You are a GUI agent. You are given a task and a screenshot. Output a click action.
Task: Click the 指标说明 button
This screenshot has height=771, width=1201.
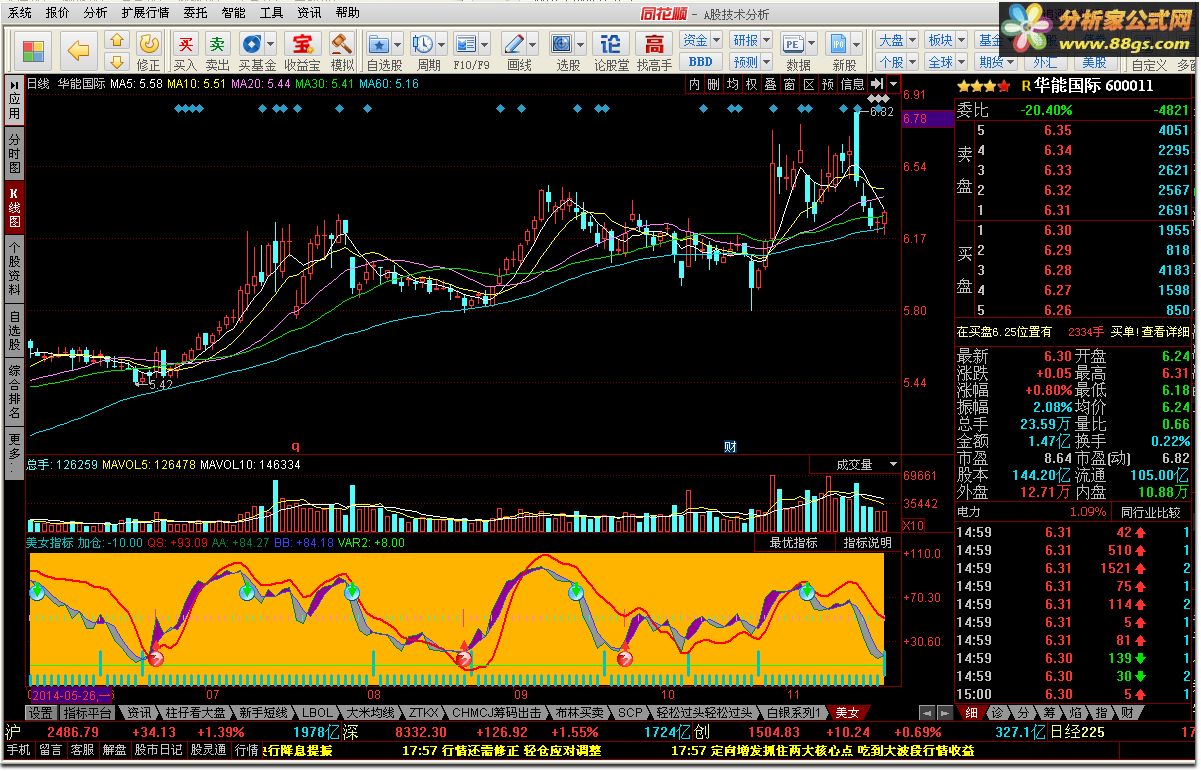click(x=867, y=543)
